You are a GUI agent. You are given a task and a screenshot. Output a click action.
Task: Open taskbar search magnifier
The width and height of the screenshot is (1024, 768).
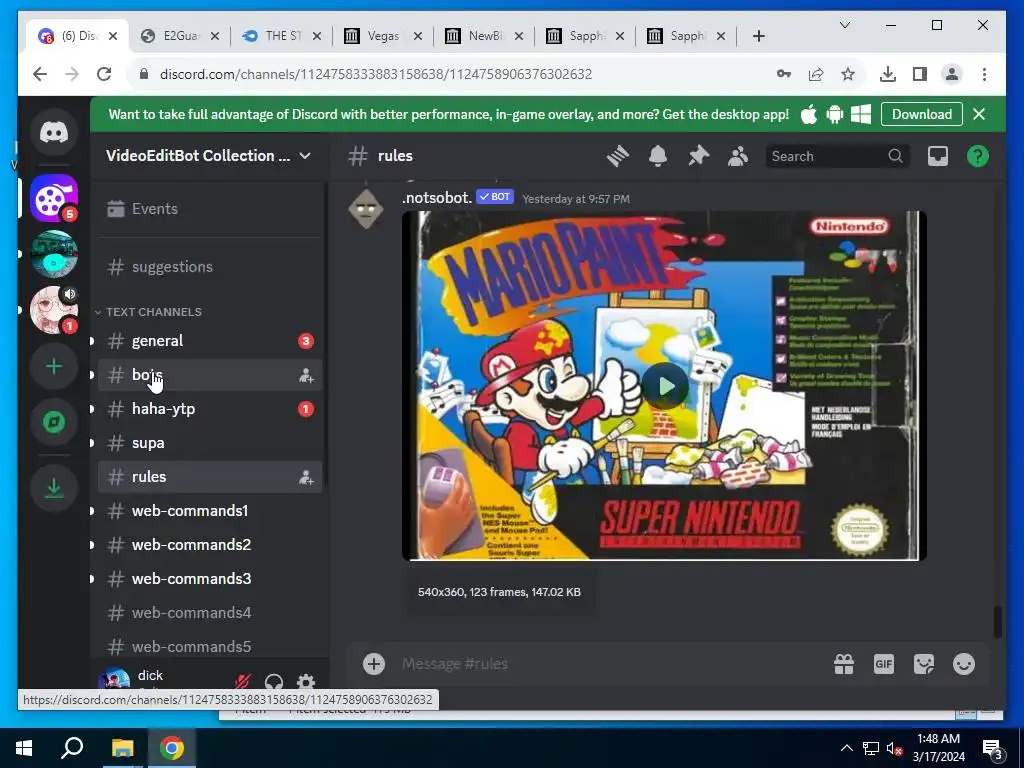[72, 748]
